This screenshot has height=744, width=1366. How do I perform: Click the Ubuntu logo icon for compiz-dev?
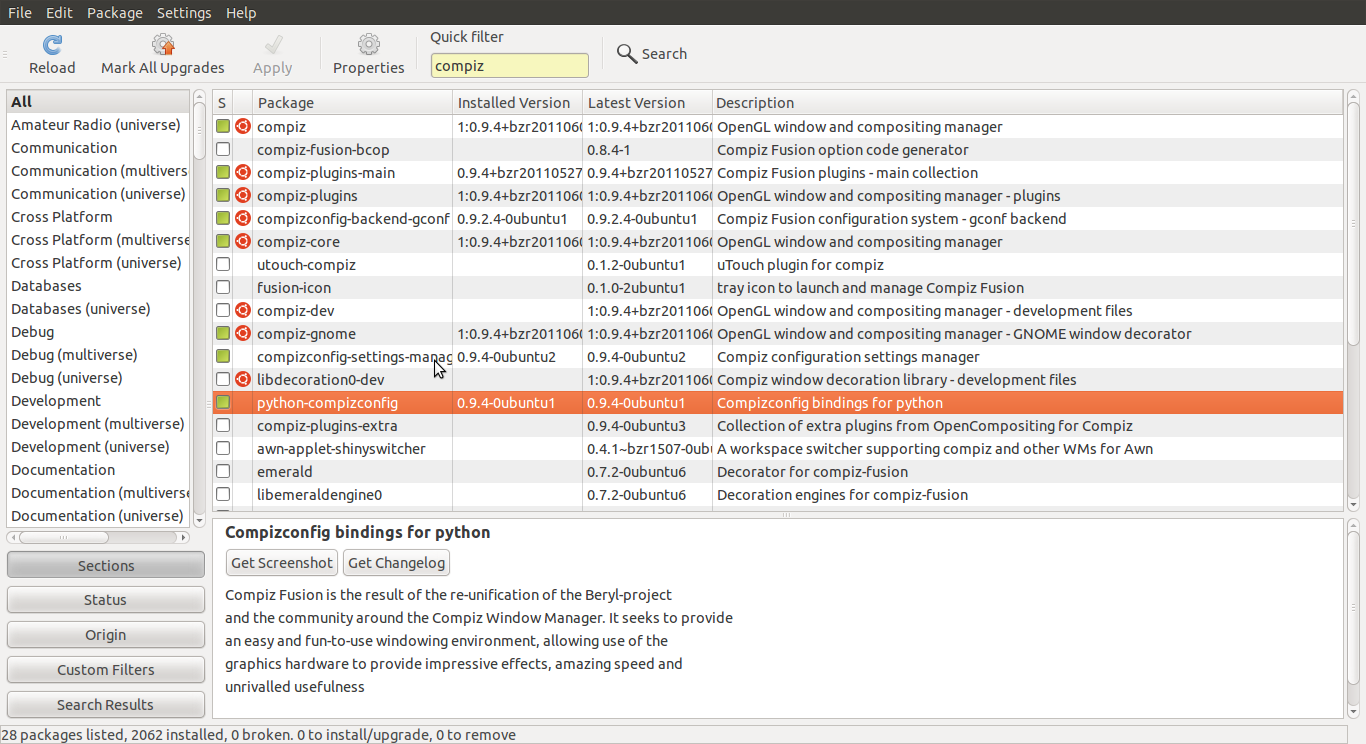click(x=243, y=311)
